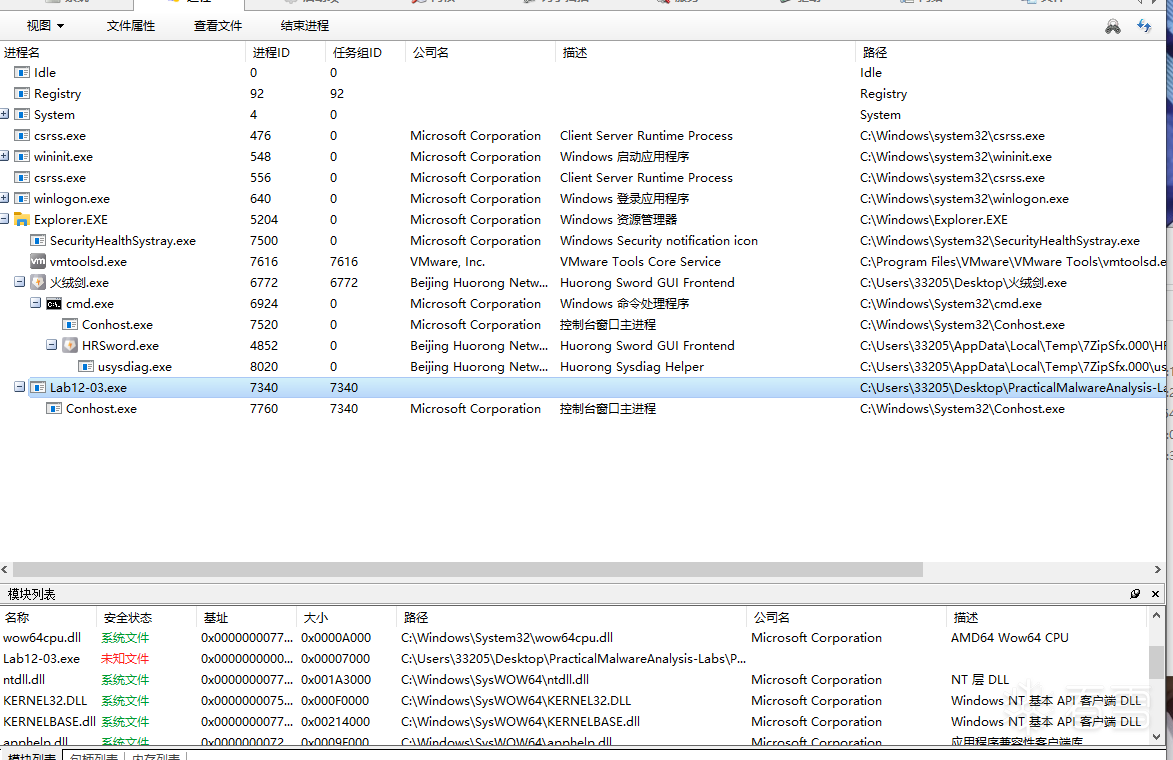This screenshot has height=760, width=1173.
Task: Collapse the cmd.exe tree node
Action: pos(35,302)
